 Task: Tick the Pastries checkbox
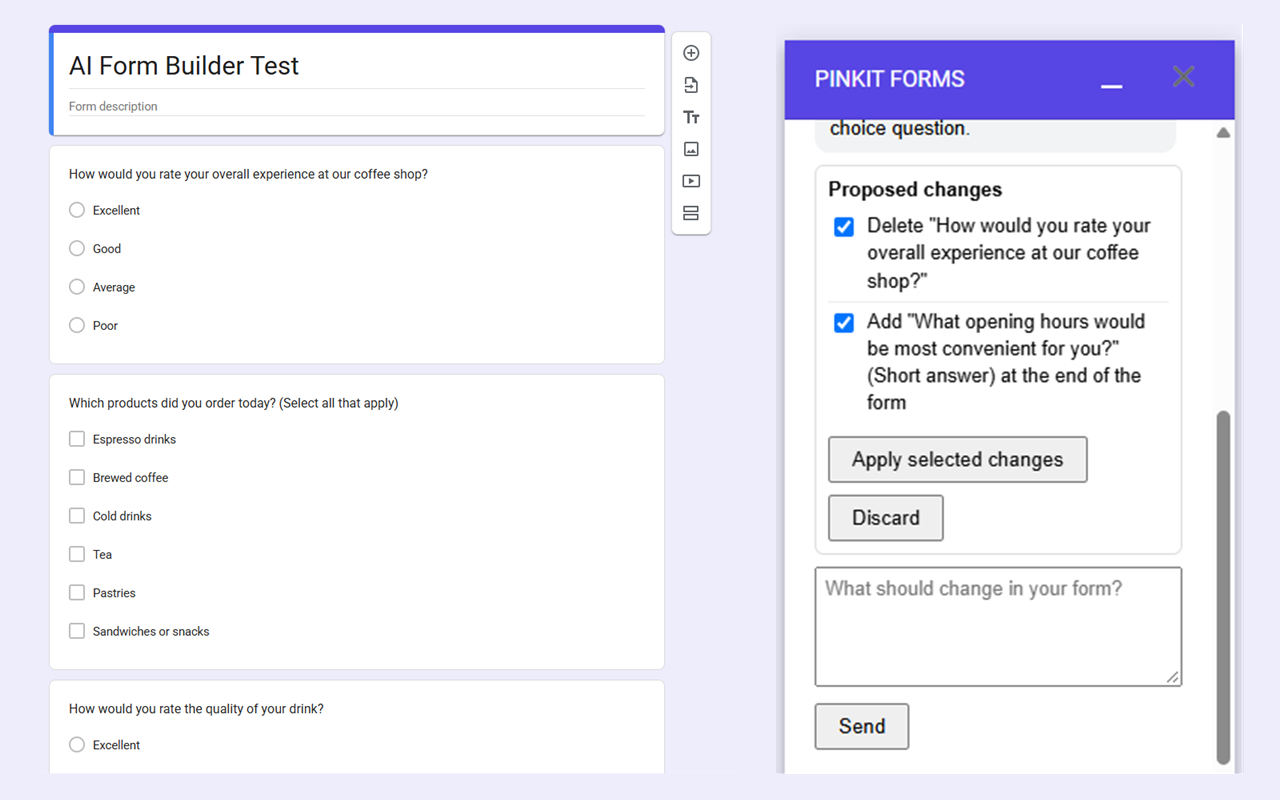pyautogui.click(x=77, y=592)
